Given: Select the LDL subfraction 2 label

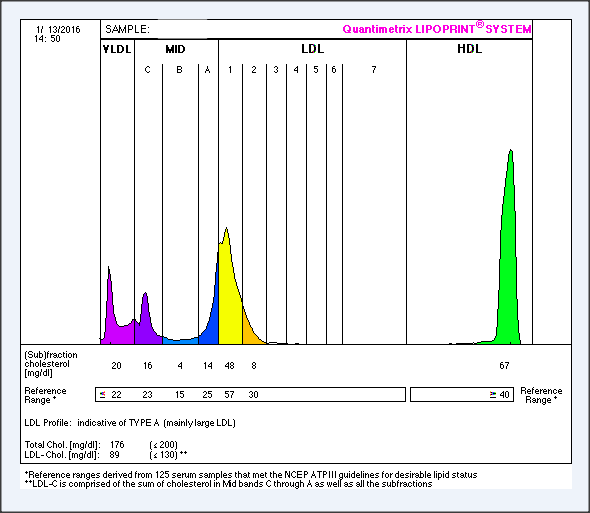Looking at the screenshot, I should click(254, 70).
